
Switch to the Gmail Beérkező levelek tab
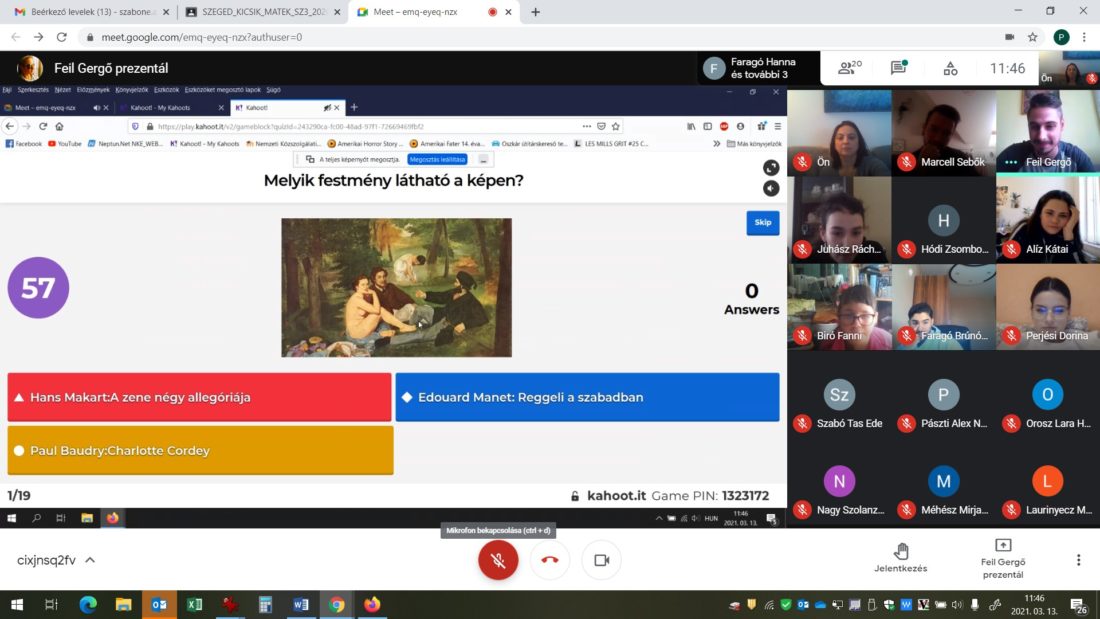tap(90, 12)
